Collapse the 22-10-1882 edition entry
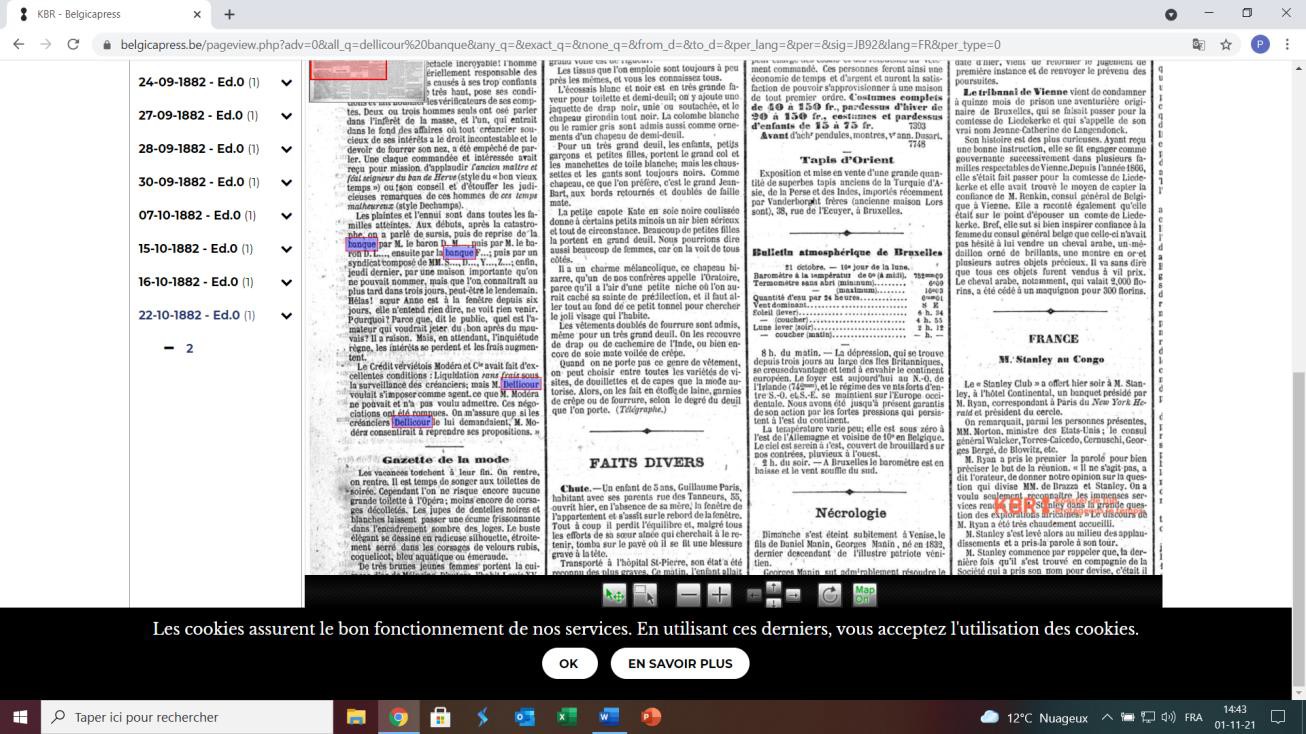This screenshot has height=734, width=1306. pyautogui.click(x=286, y=314)
